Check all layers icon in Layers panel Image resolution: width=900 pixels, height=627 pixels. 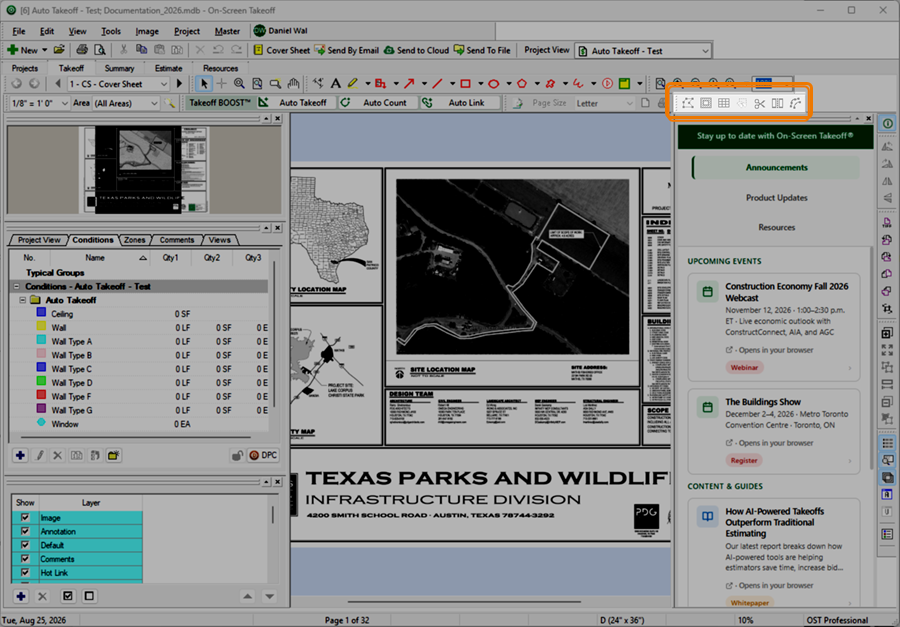[68, 596]
